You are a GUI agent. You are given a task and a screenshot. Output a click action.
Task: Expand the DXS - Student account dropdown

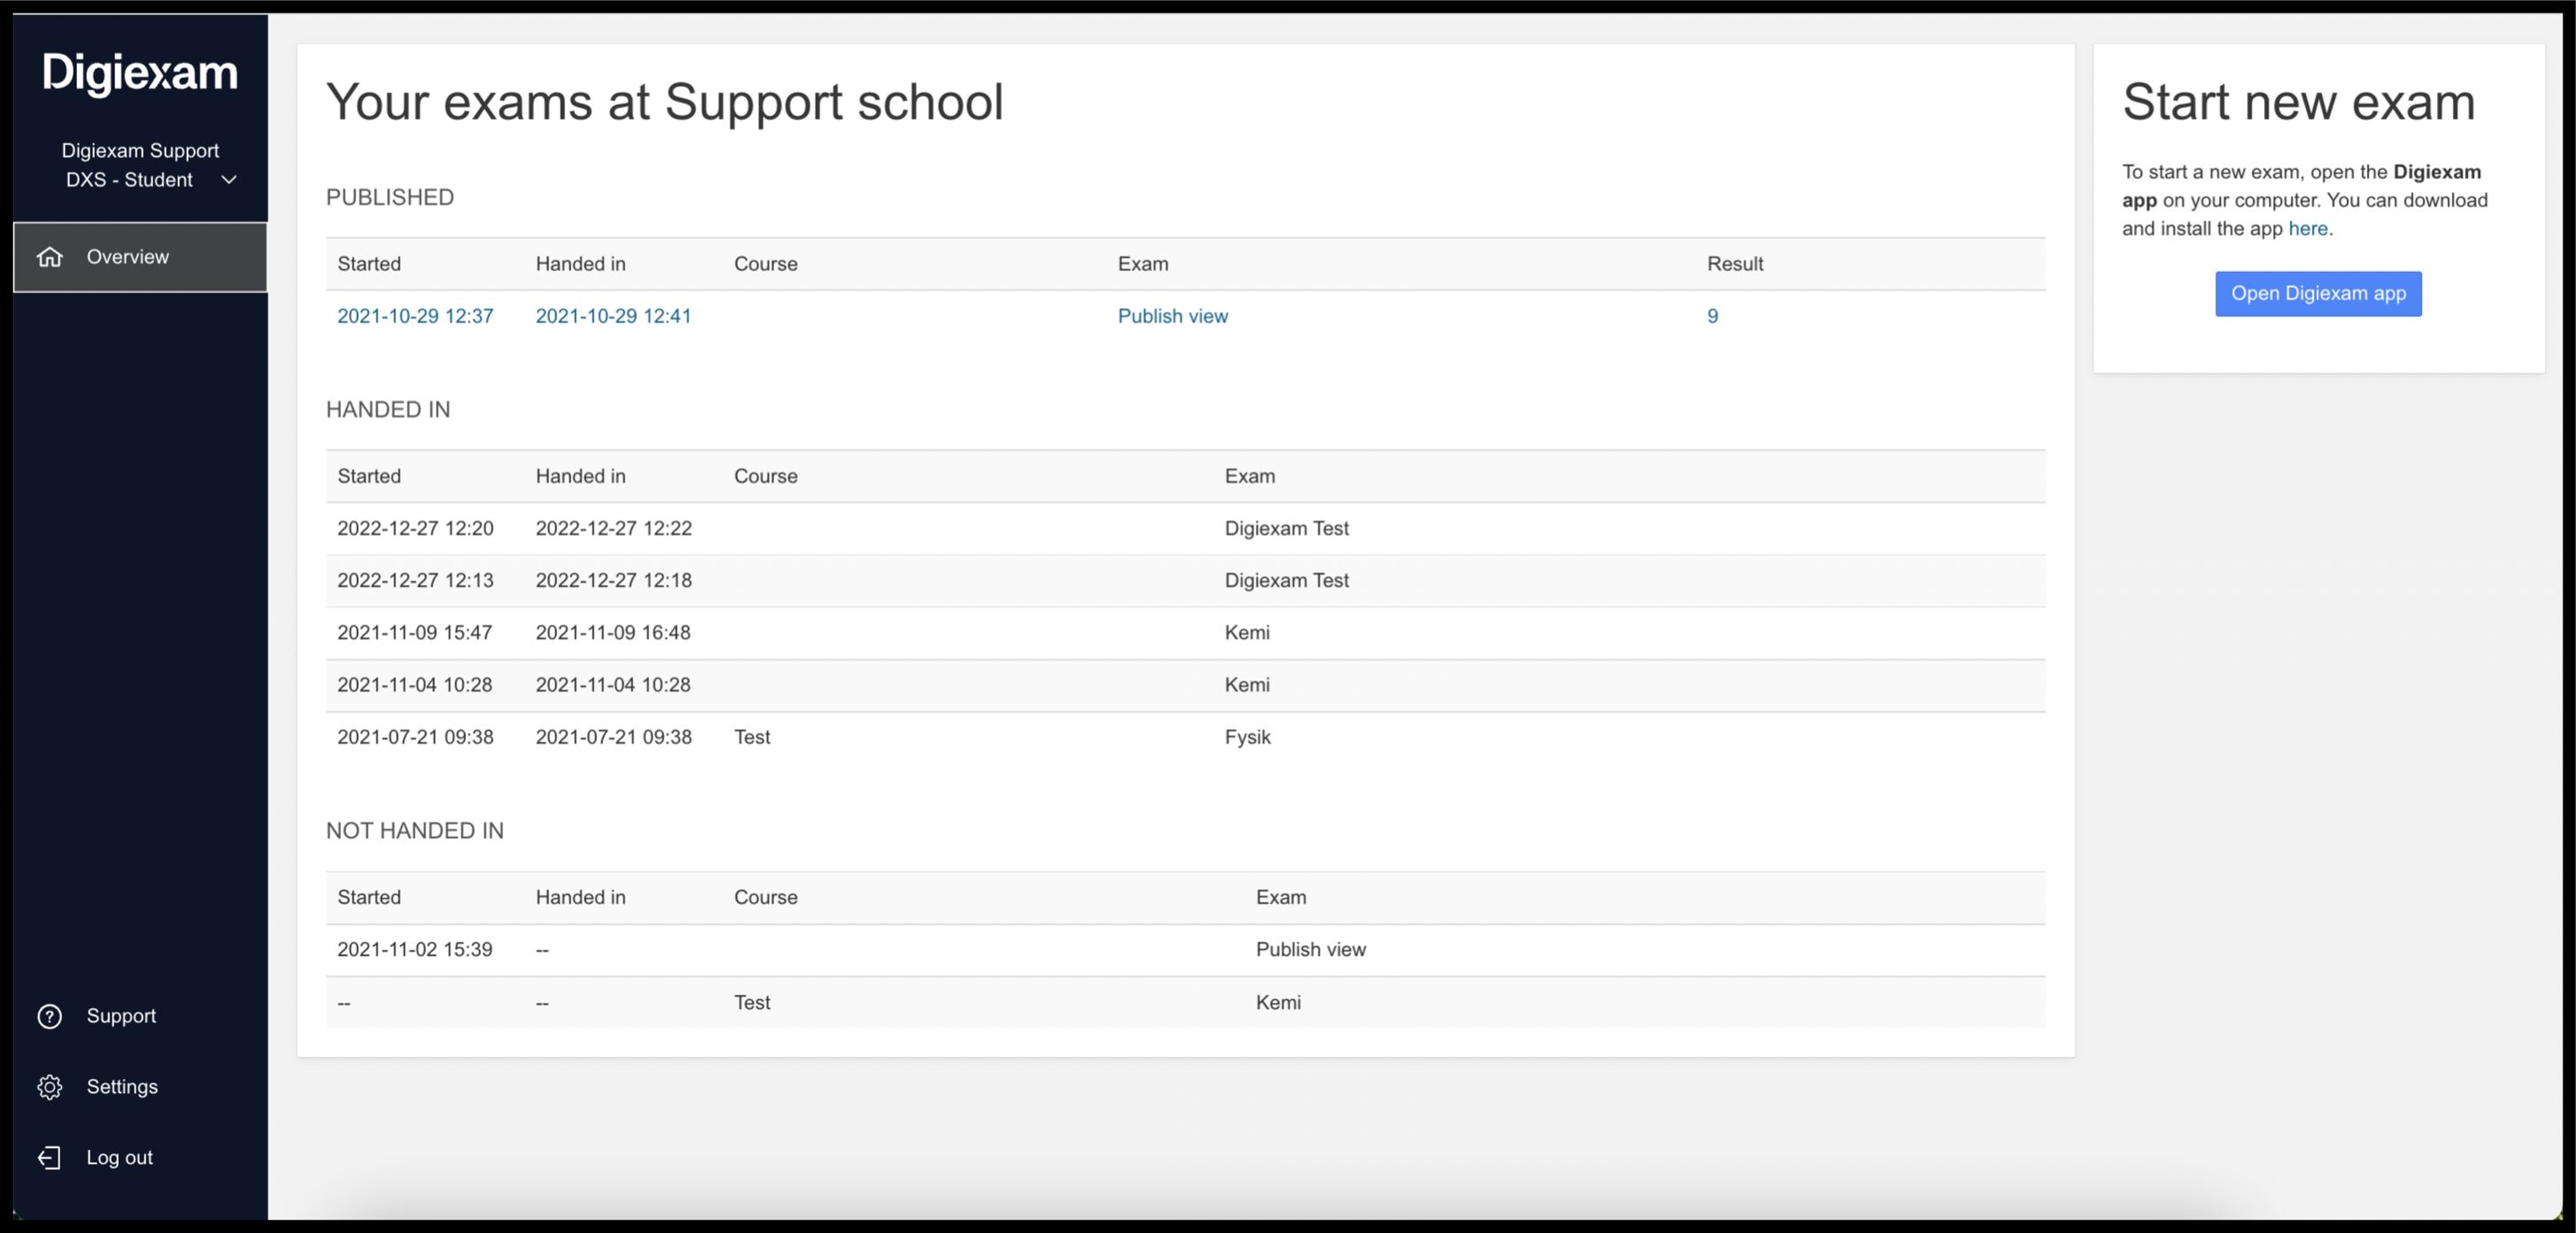tap(229, 180)
